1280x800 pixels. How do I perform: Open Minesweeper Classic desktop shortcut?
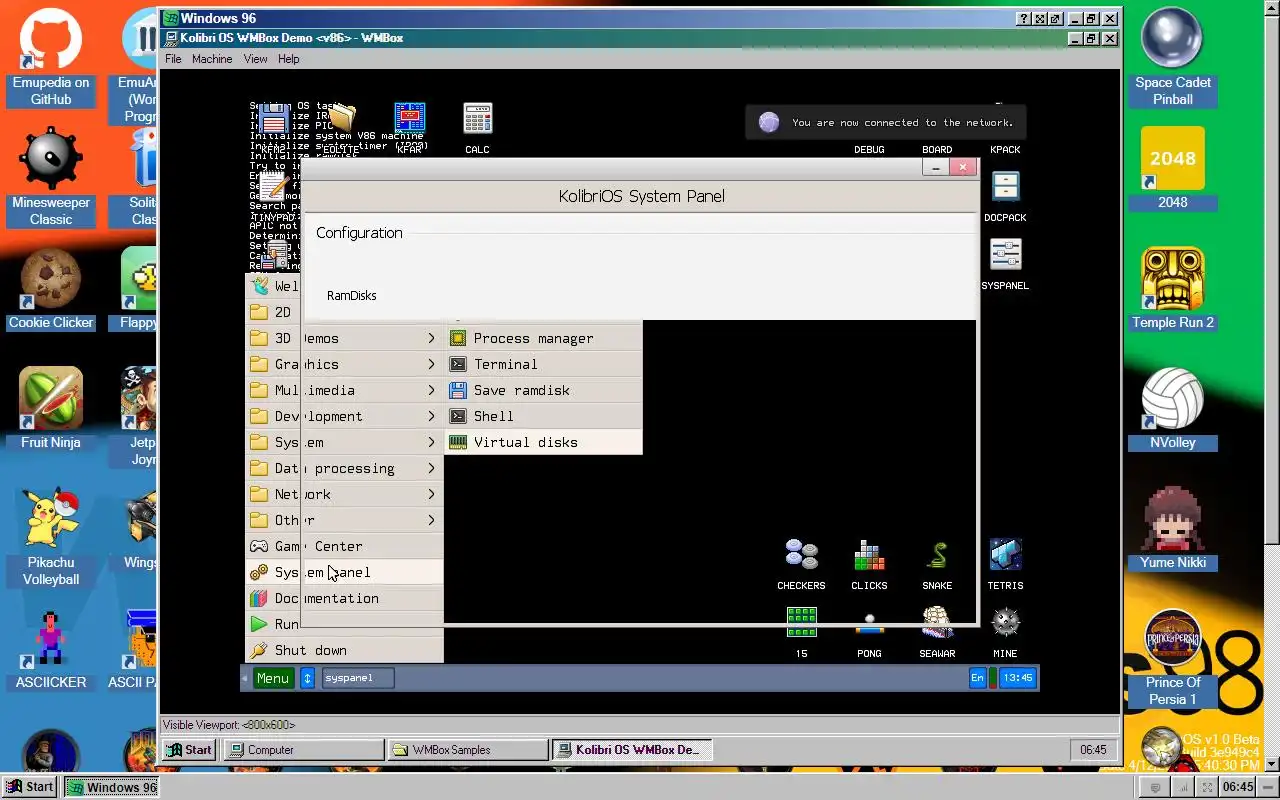pyautogui.click(x=51, y=178)
